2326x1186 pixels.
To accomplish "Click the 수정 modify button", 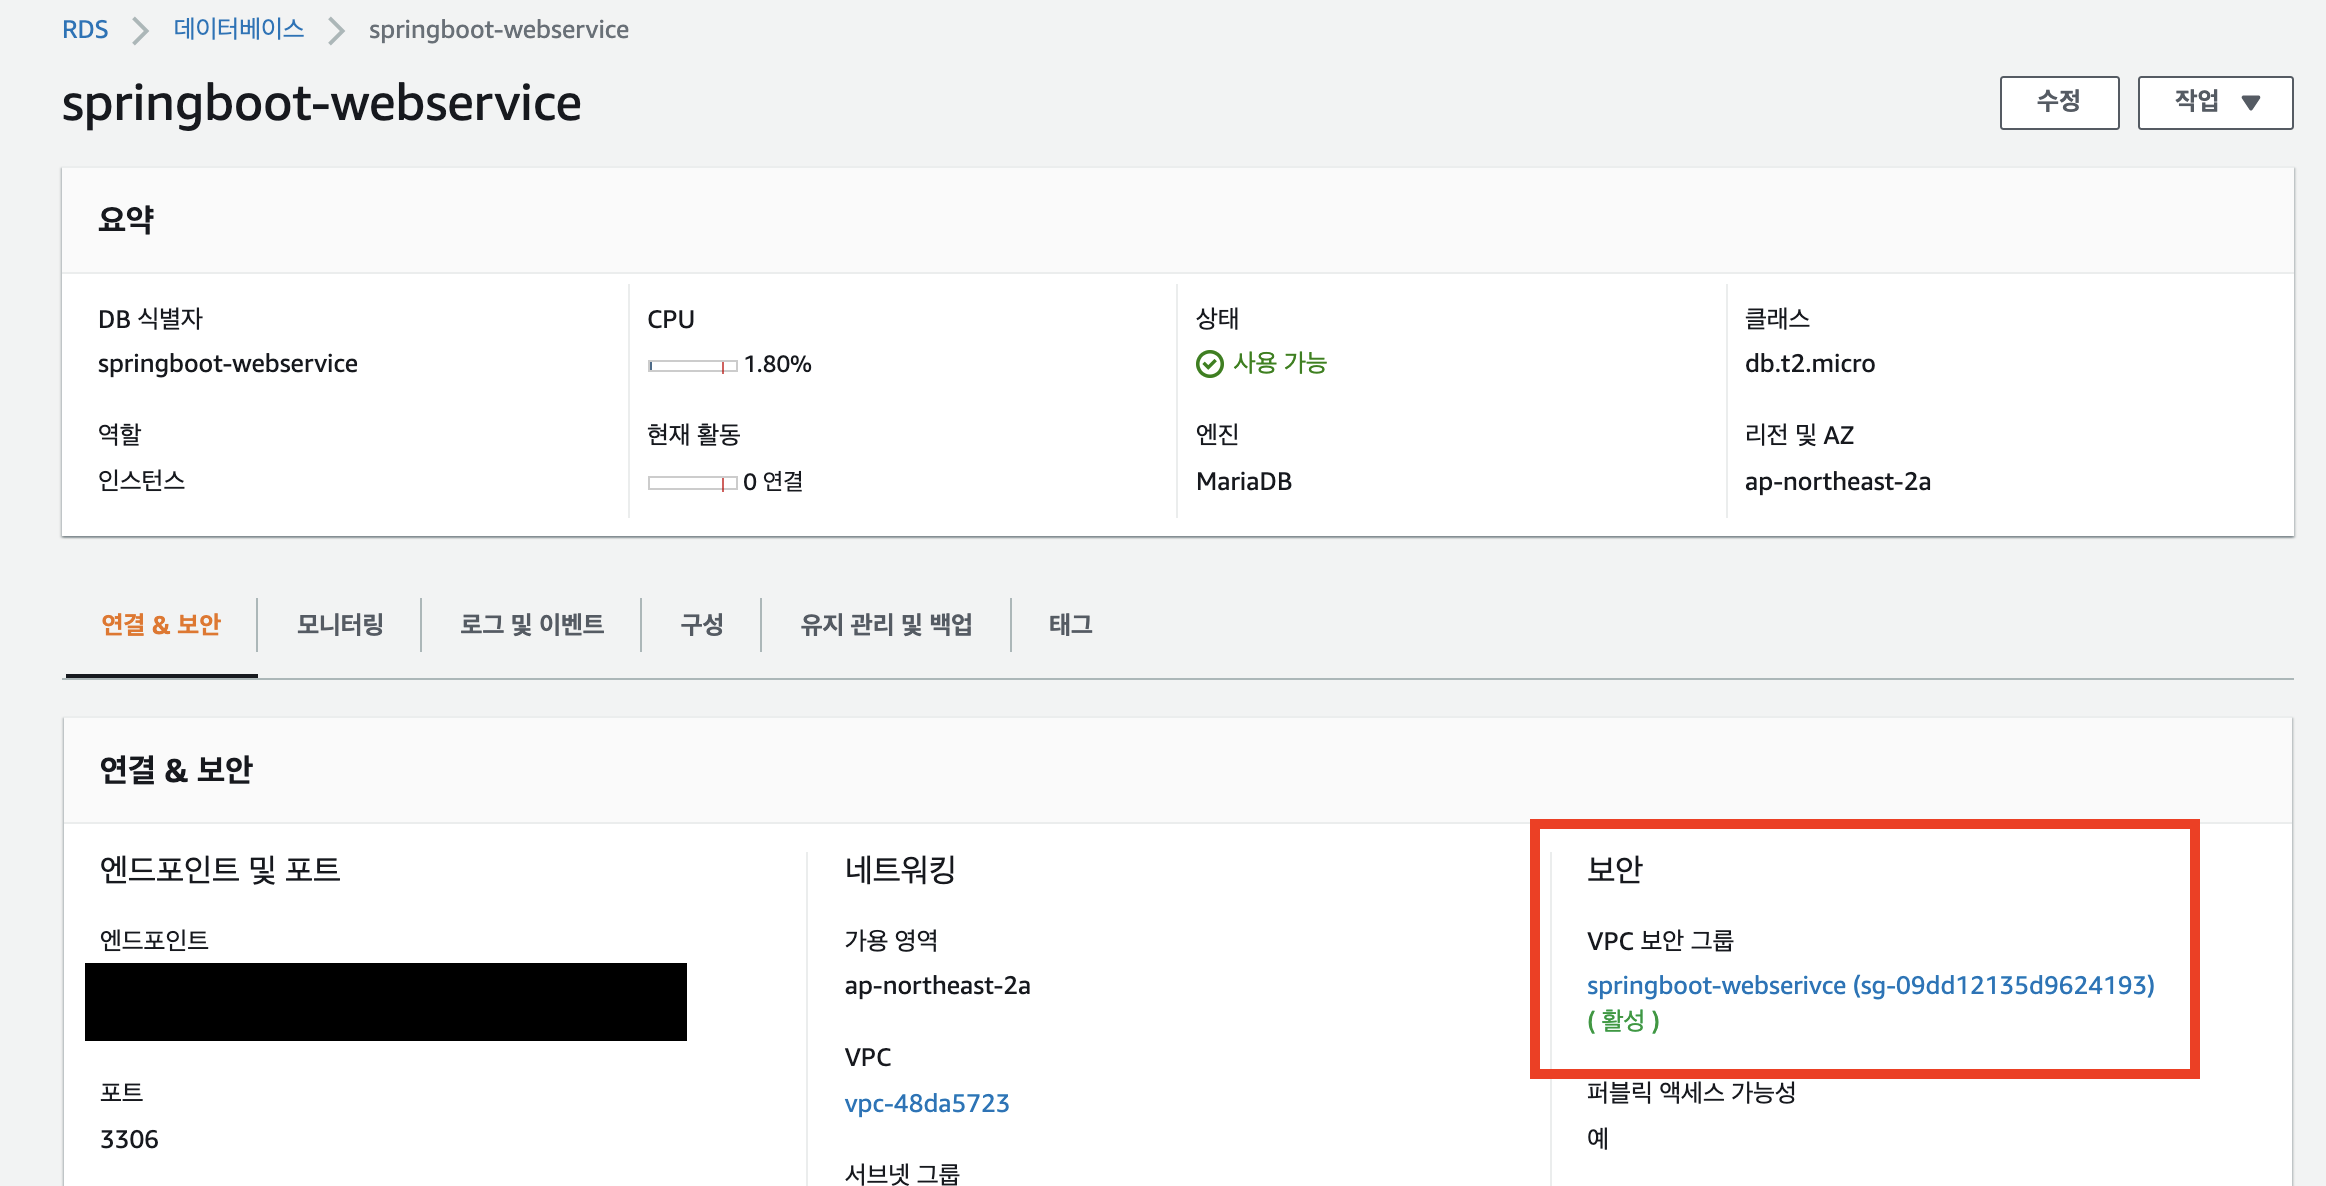I will pos(2058,102).
